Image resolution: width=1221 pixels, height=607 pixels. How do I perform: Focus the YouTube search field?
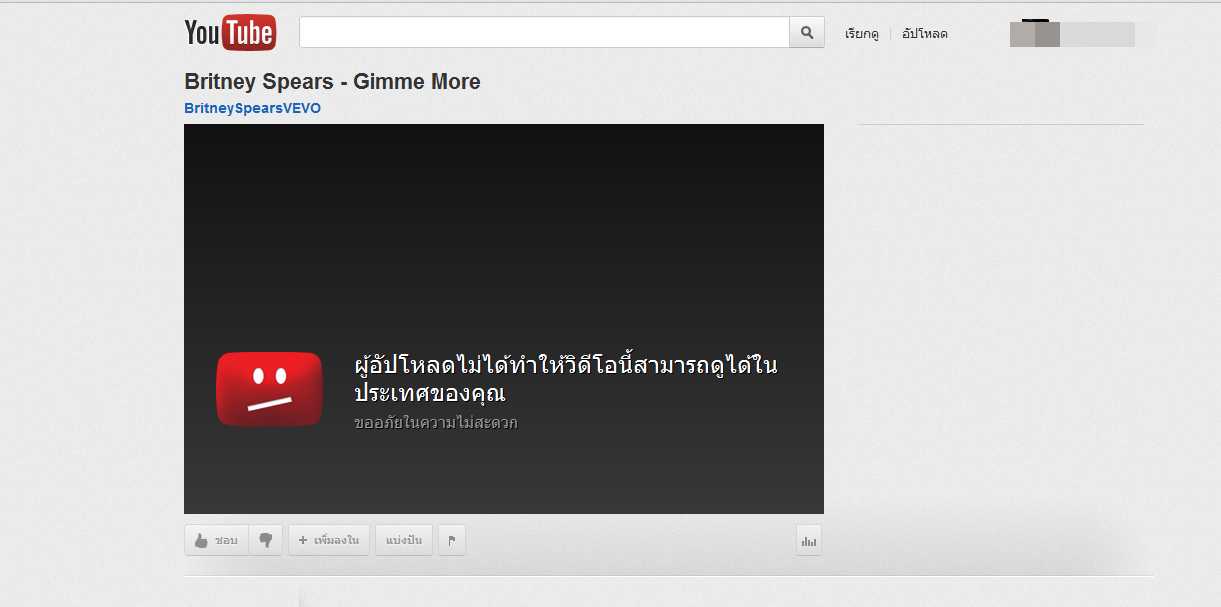[544, 32]
